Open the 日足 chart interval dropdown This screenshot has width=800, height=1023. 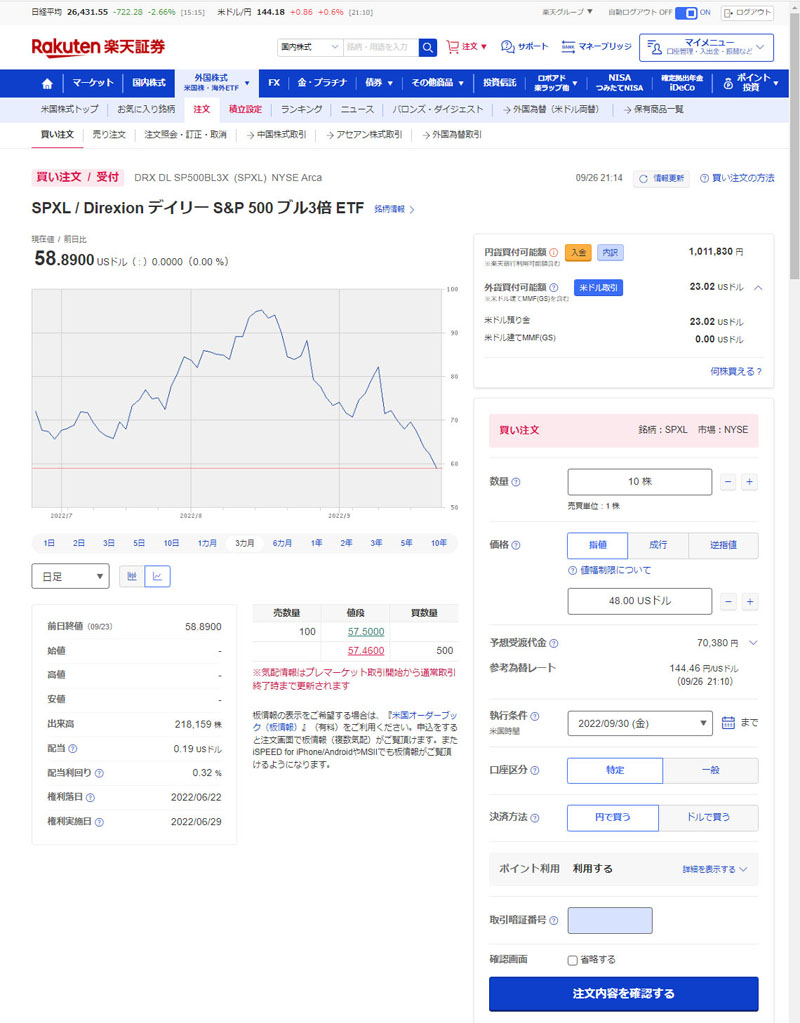coord(70,576)
